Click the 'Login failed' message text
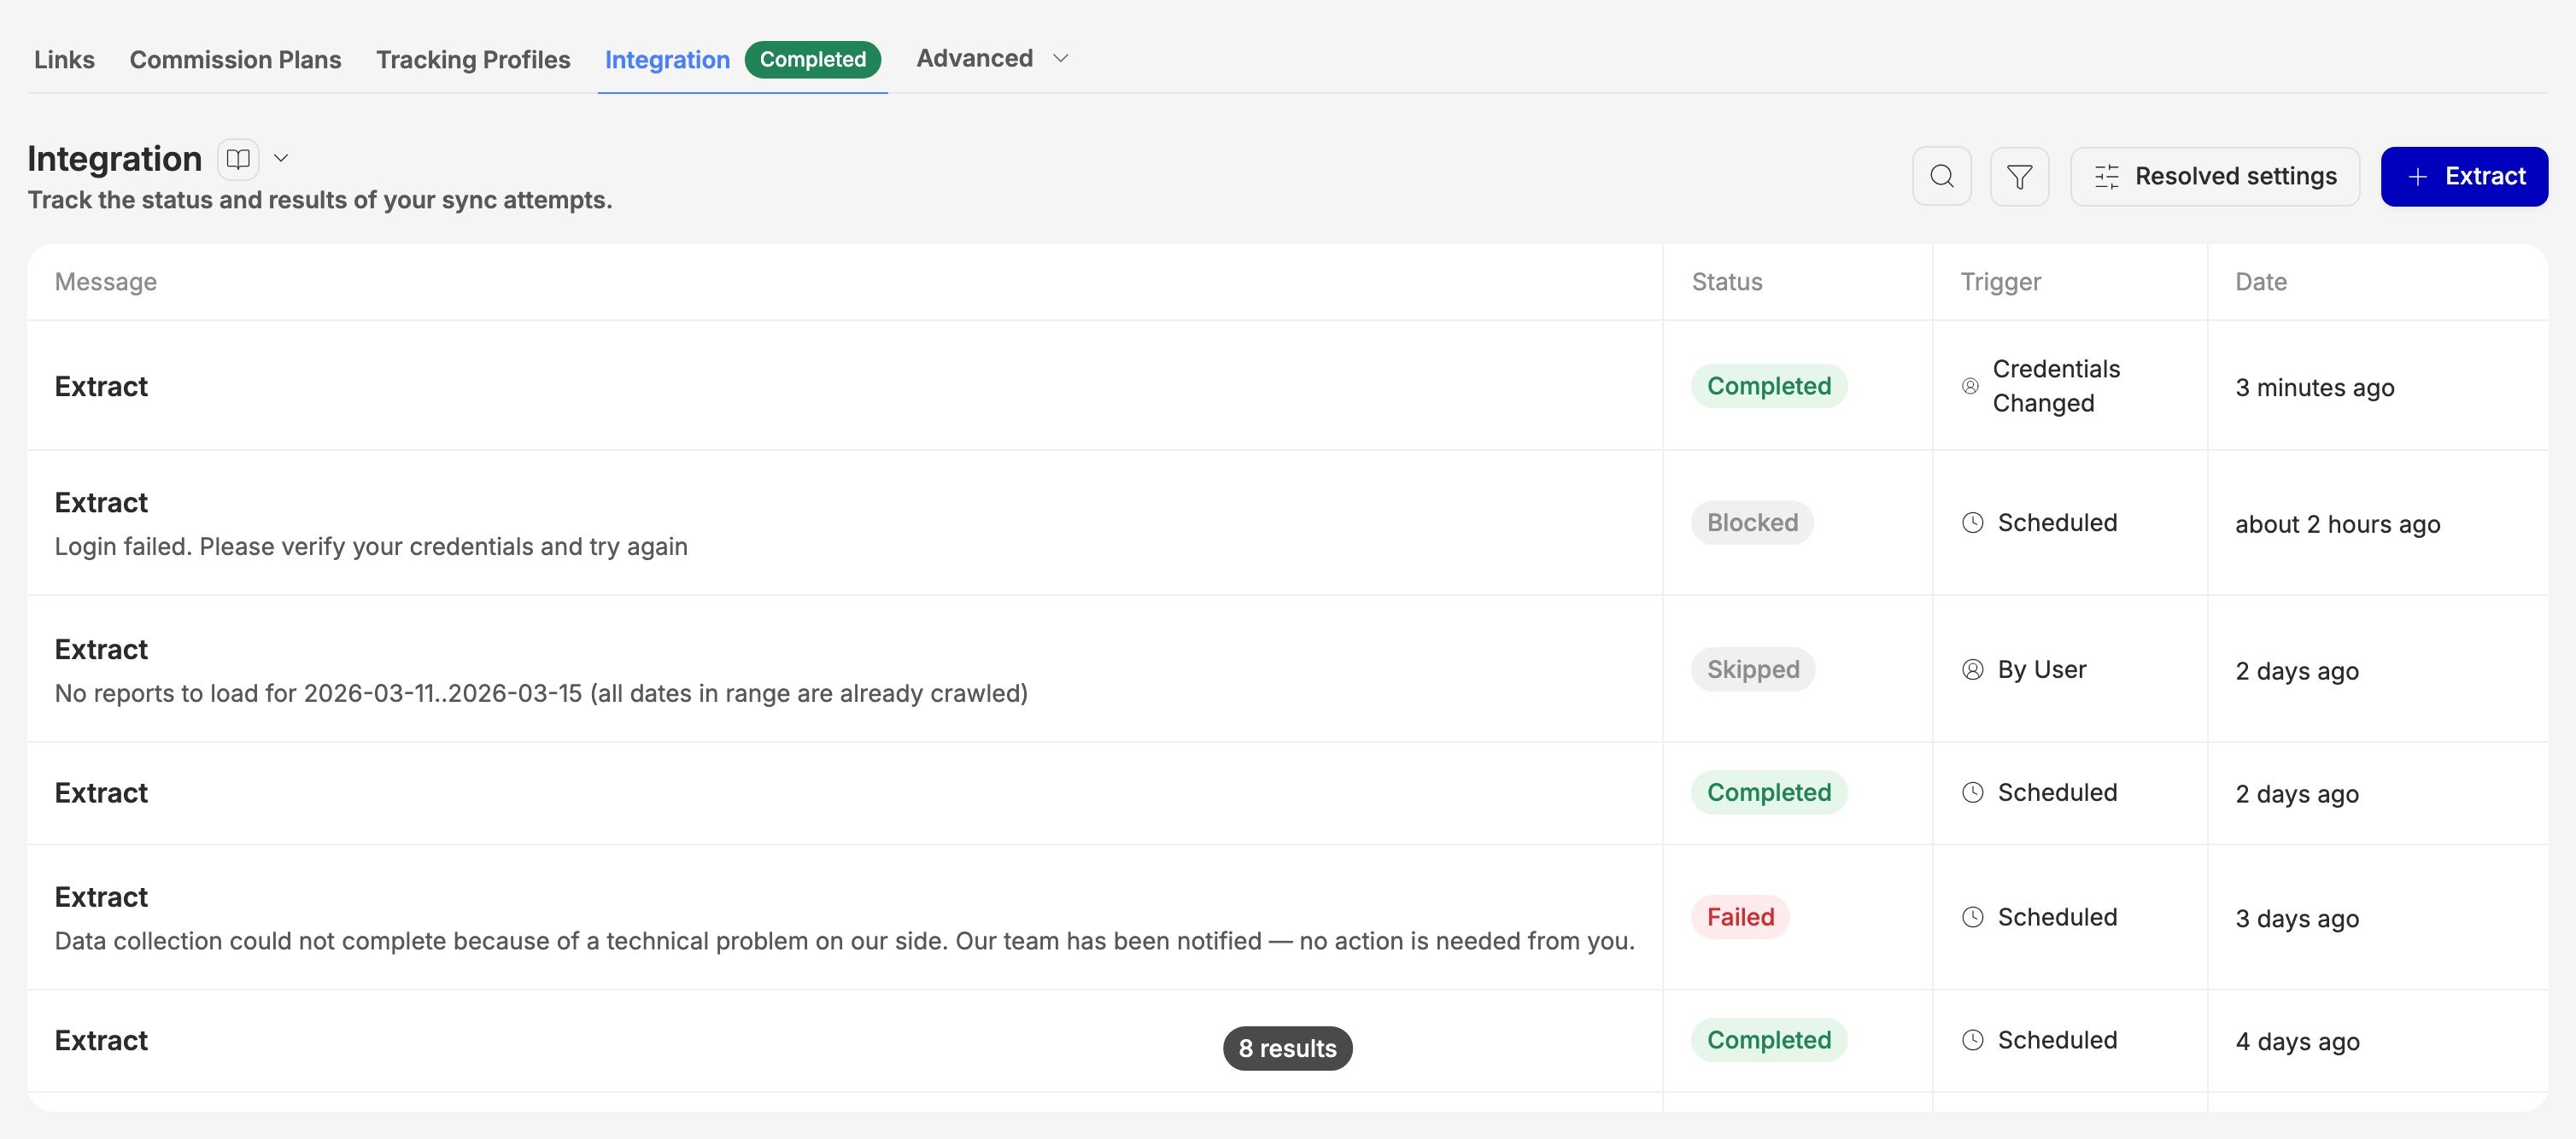2576x1139 pixels. point(371,546)
